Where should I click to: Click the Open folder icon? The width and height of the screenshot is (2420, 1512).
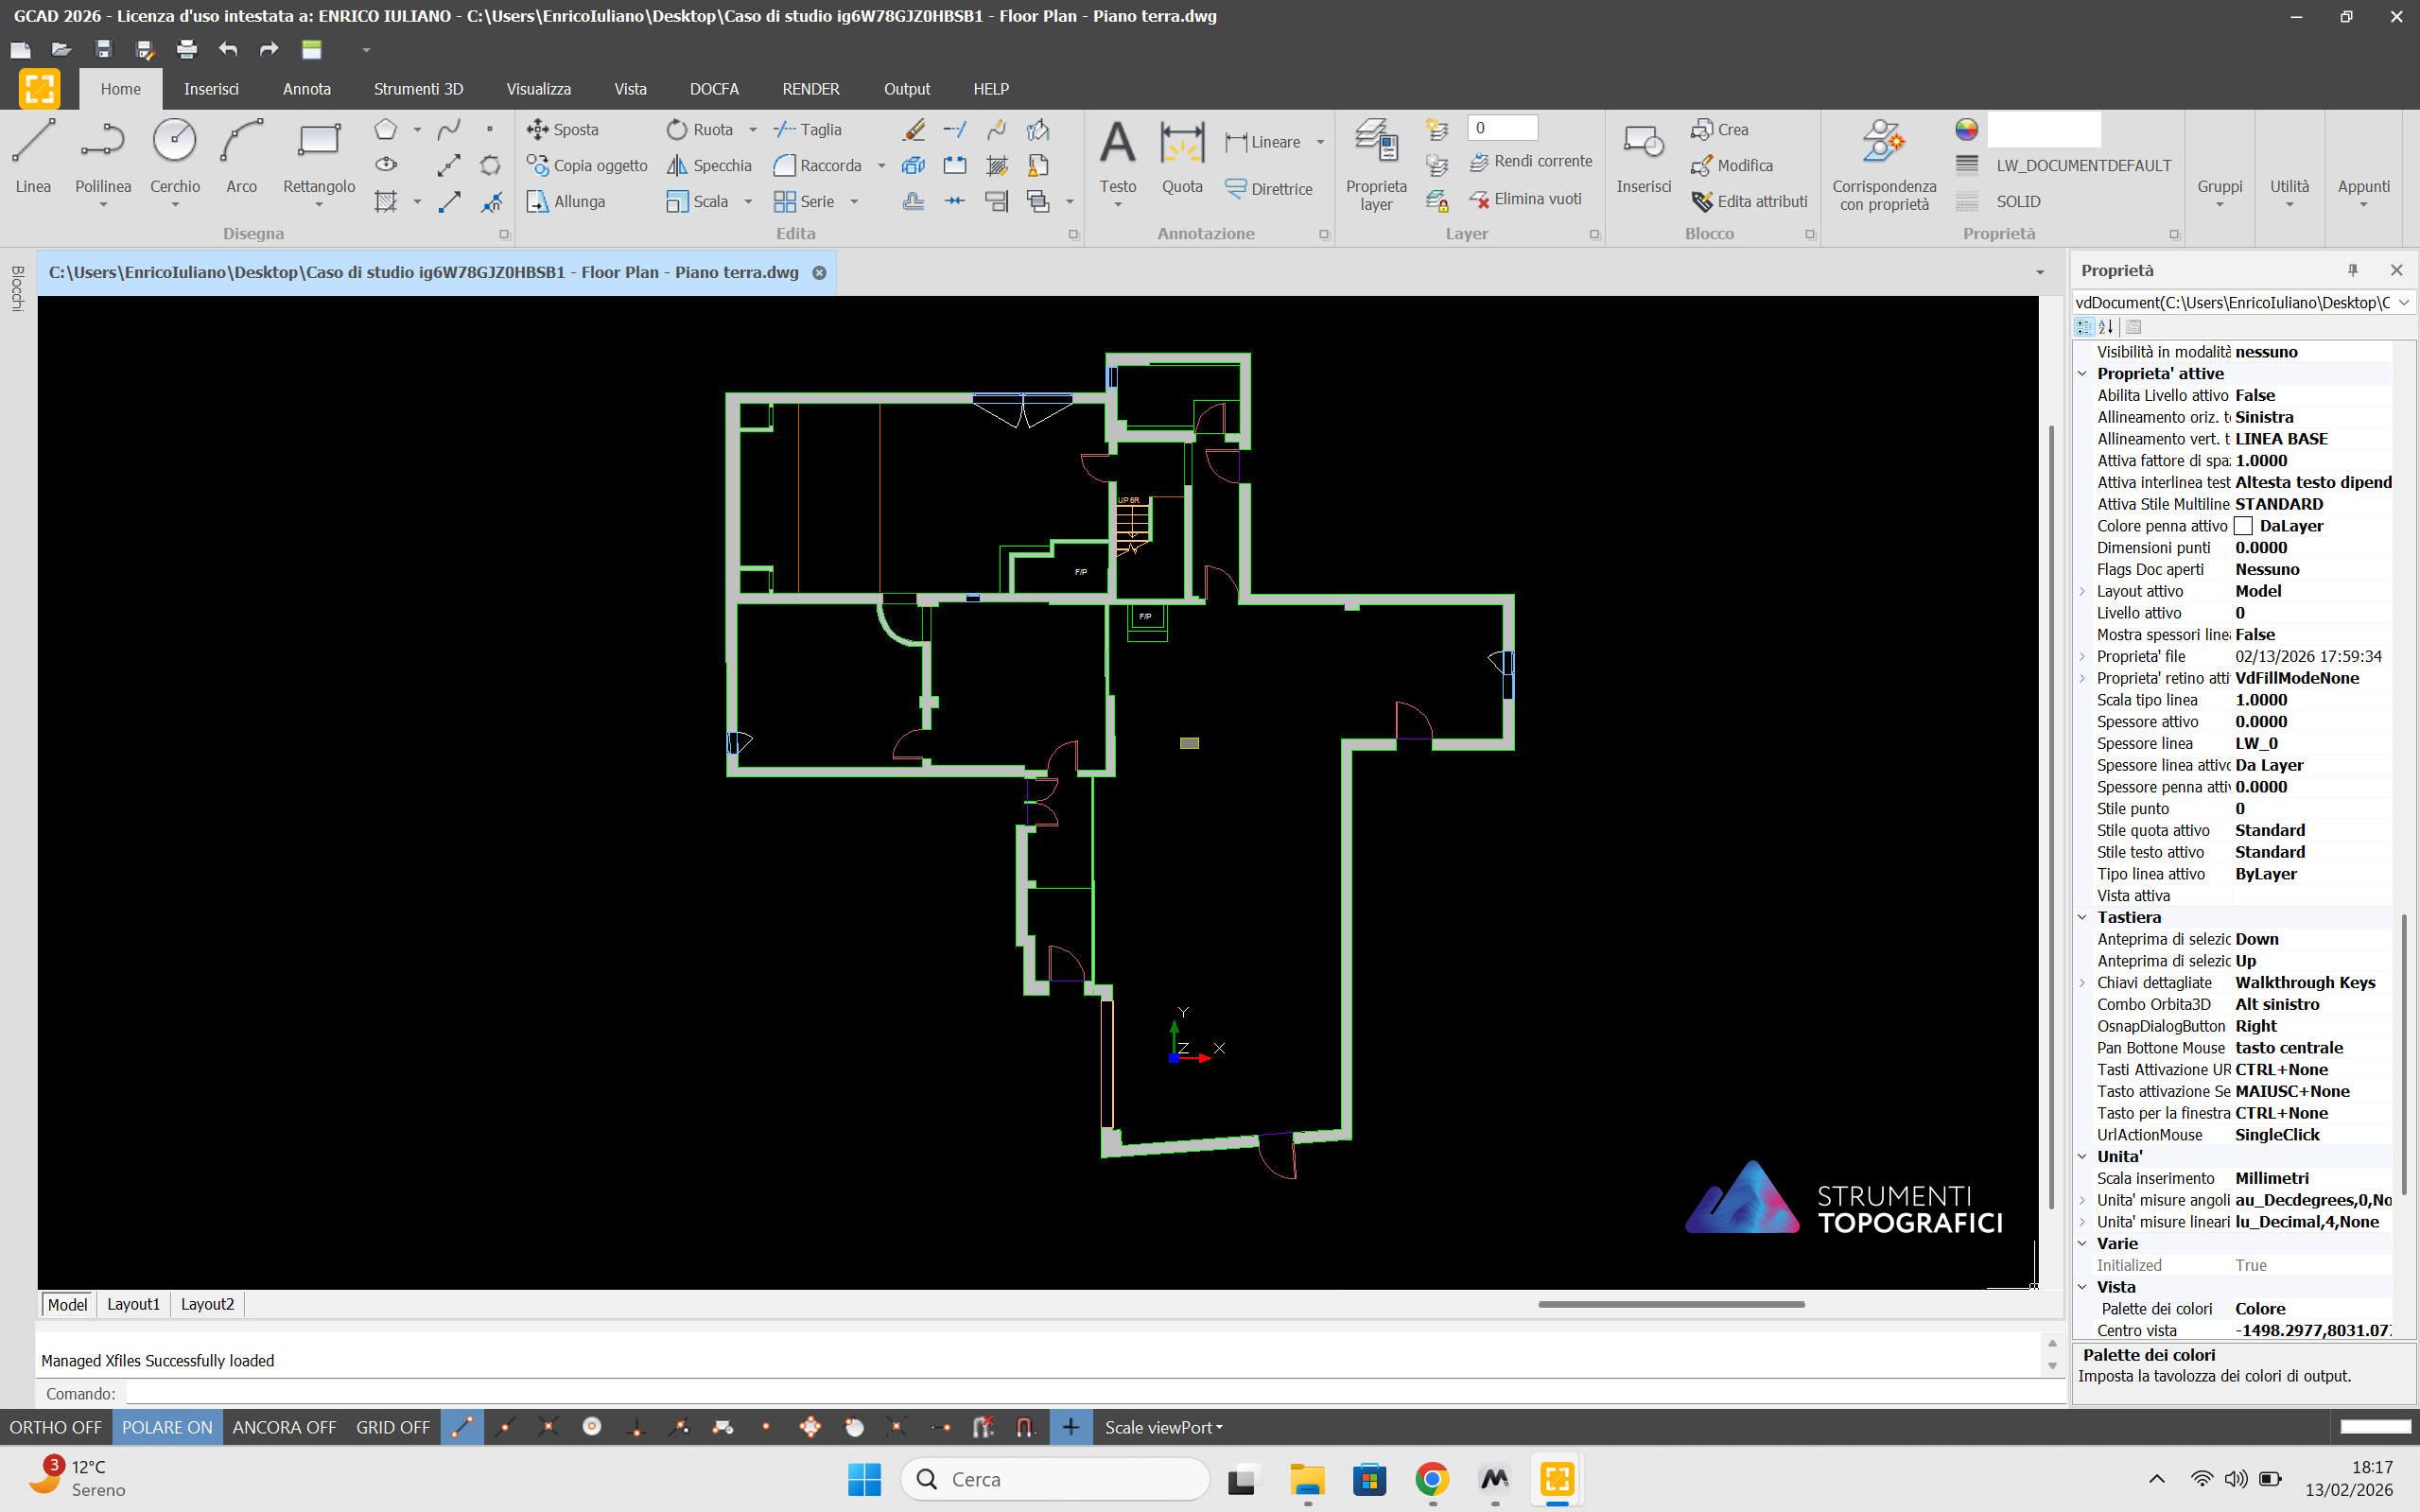coord(61,49)
